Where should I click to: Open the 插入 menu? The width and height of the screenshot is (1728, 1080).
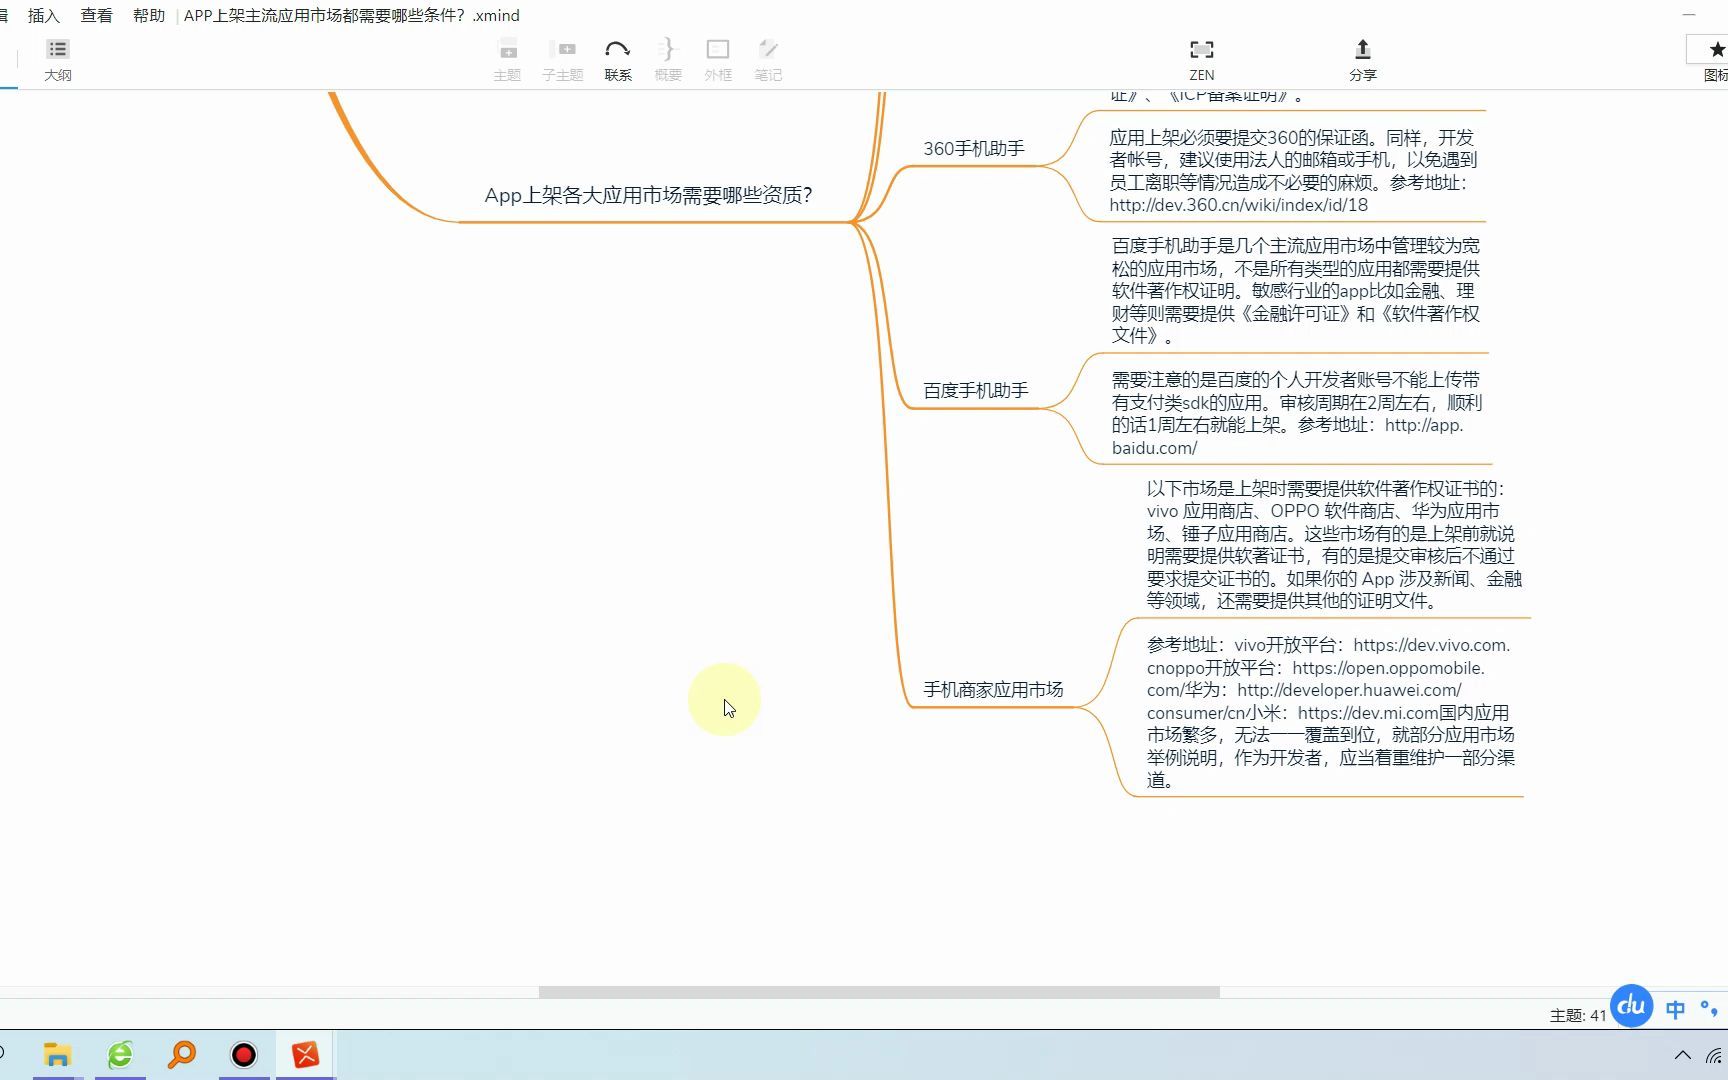(x=43, y=15)
